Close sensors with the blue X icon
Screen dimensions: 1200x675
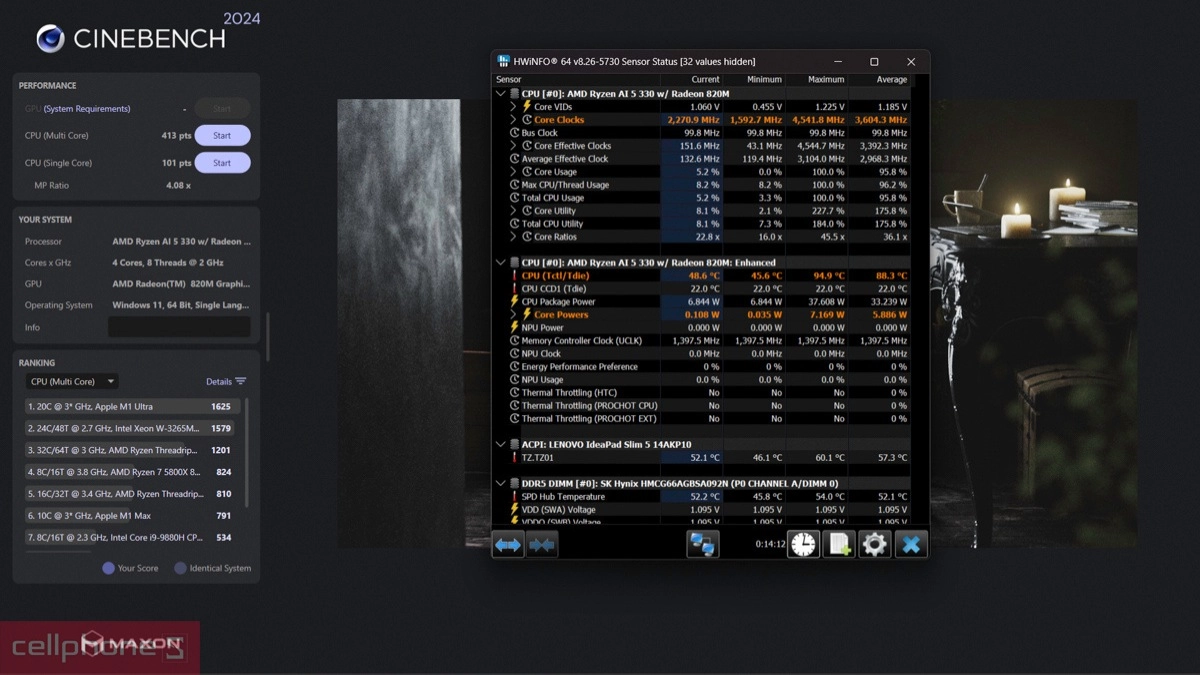pos(911,544)
